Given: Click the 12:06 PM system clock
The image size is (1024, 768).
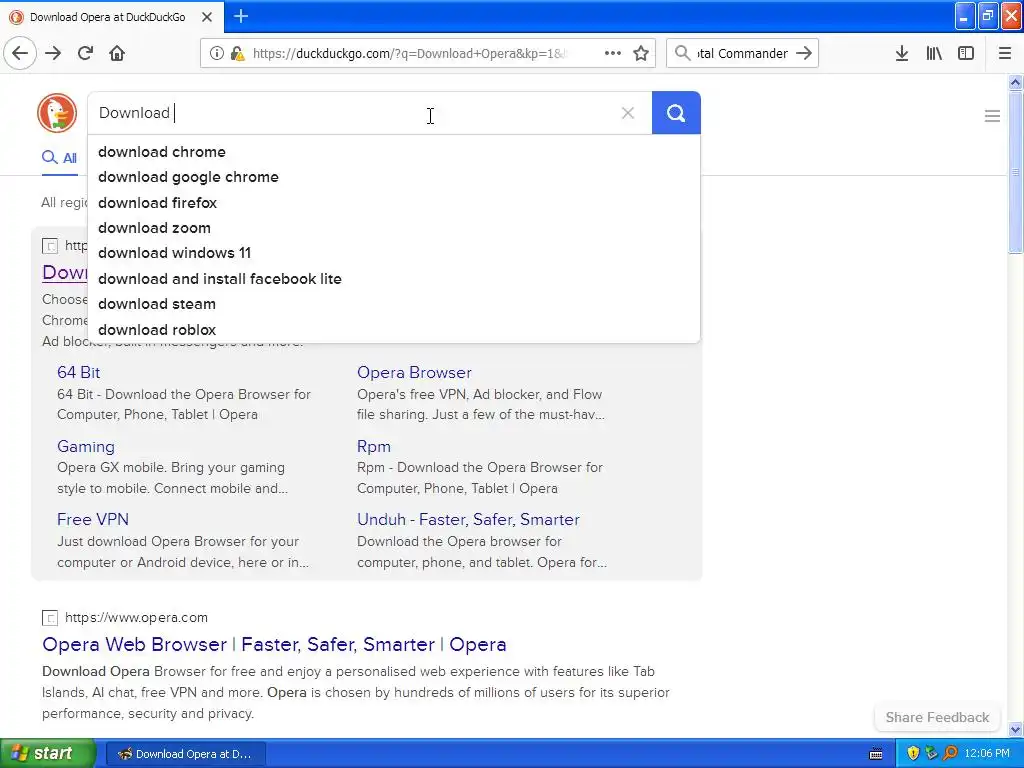Looking at the screenshot, I should pos(987,754).
